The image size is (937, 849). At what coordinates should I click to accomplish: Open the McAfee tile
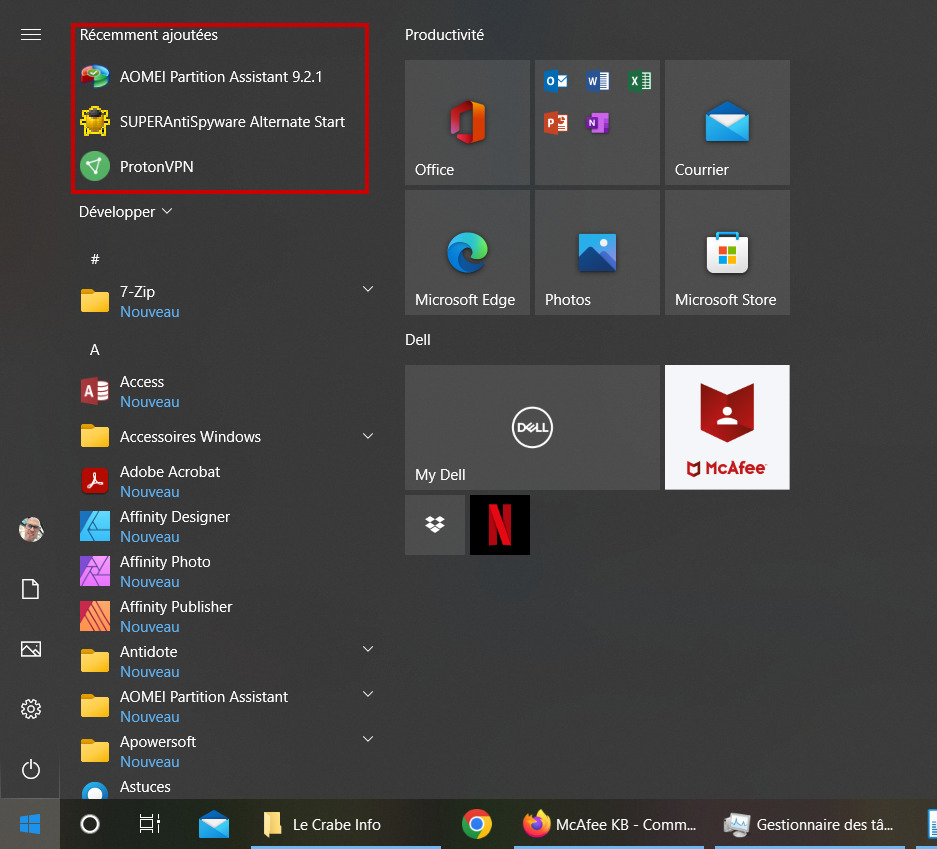click(727, 427)
